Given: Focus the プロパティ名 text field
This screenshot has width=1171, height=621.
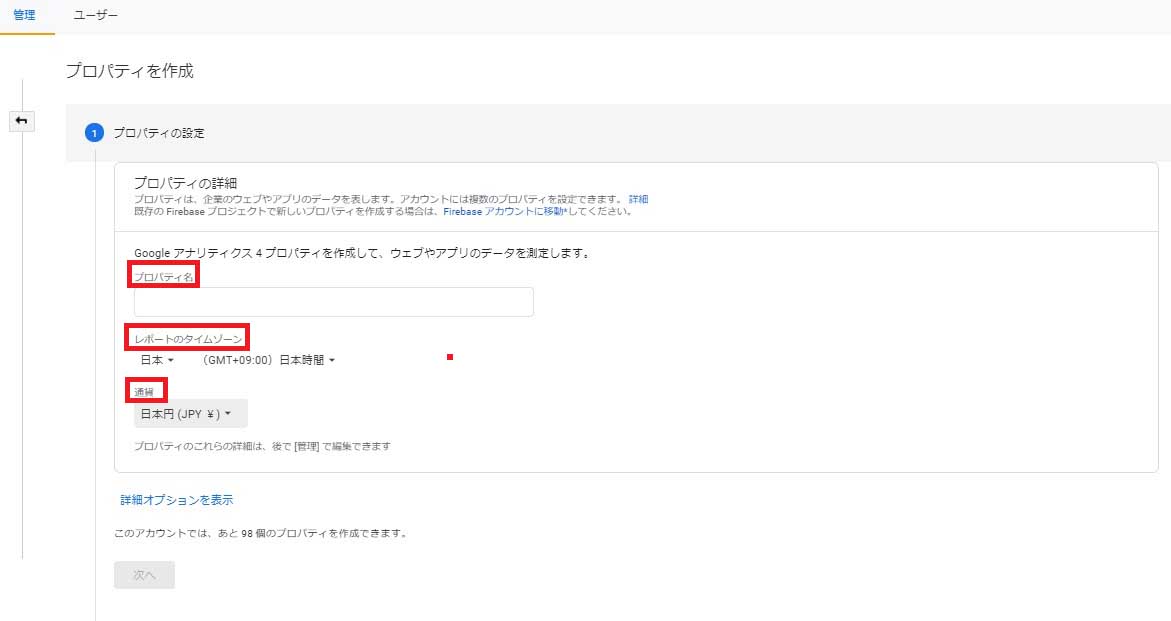Looking at the screenshot, I should (x=334, y=302).
